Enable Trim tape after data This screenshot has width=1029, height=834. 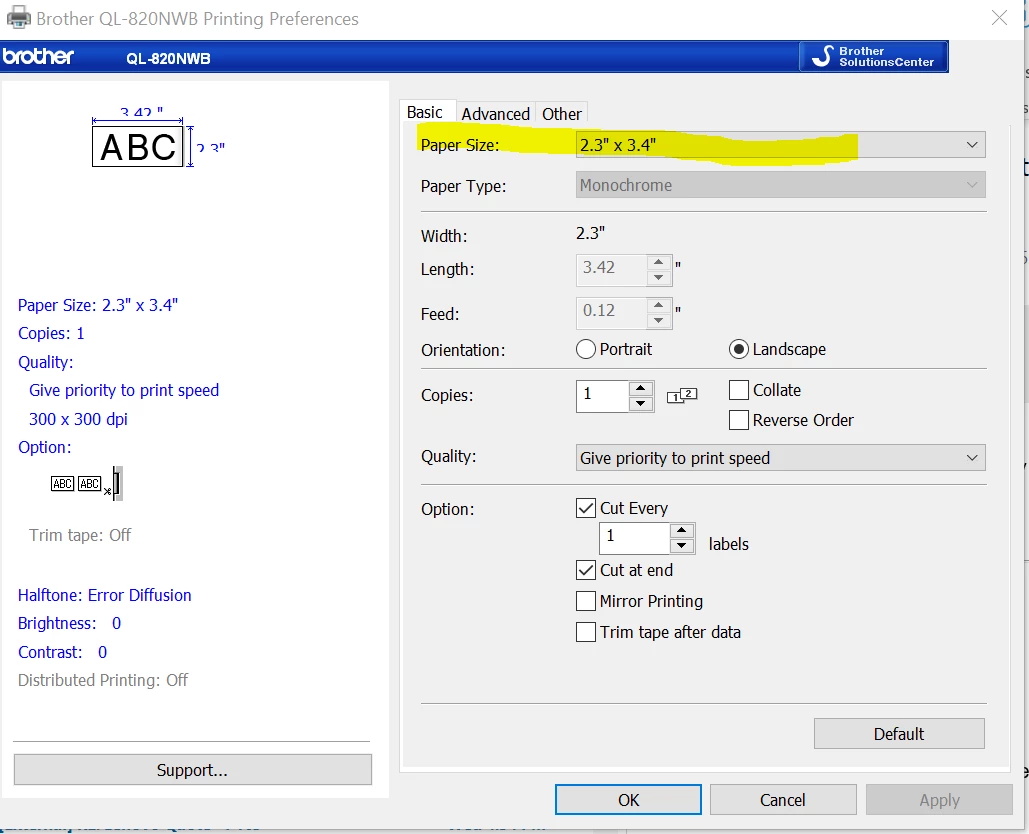point(585,632)
